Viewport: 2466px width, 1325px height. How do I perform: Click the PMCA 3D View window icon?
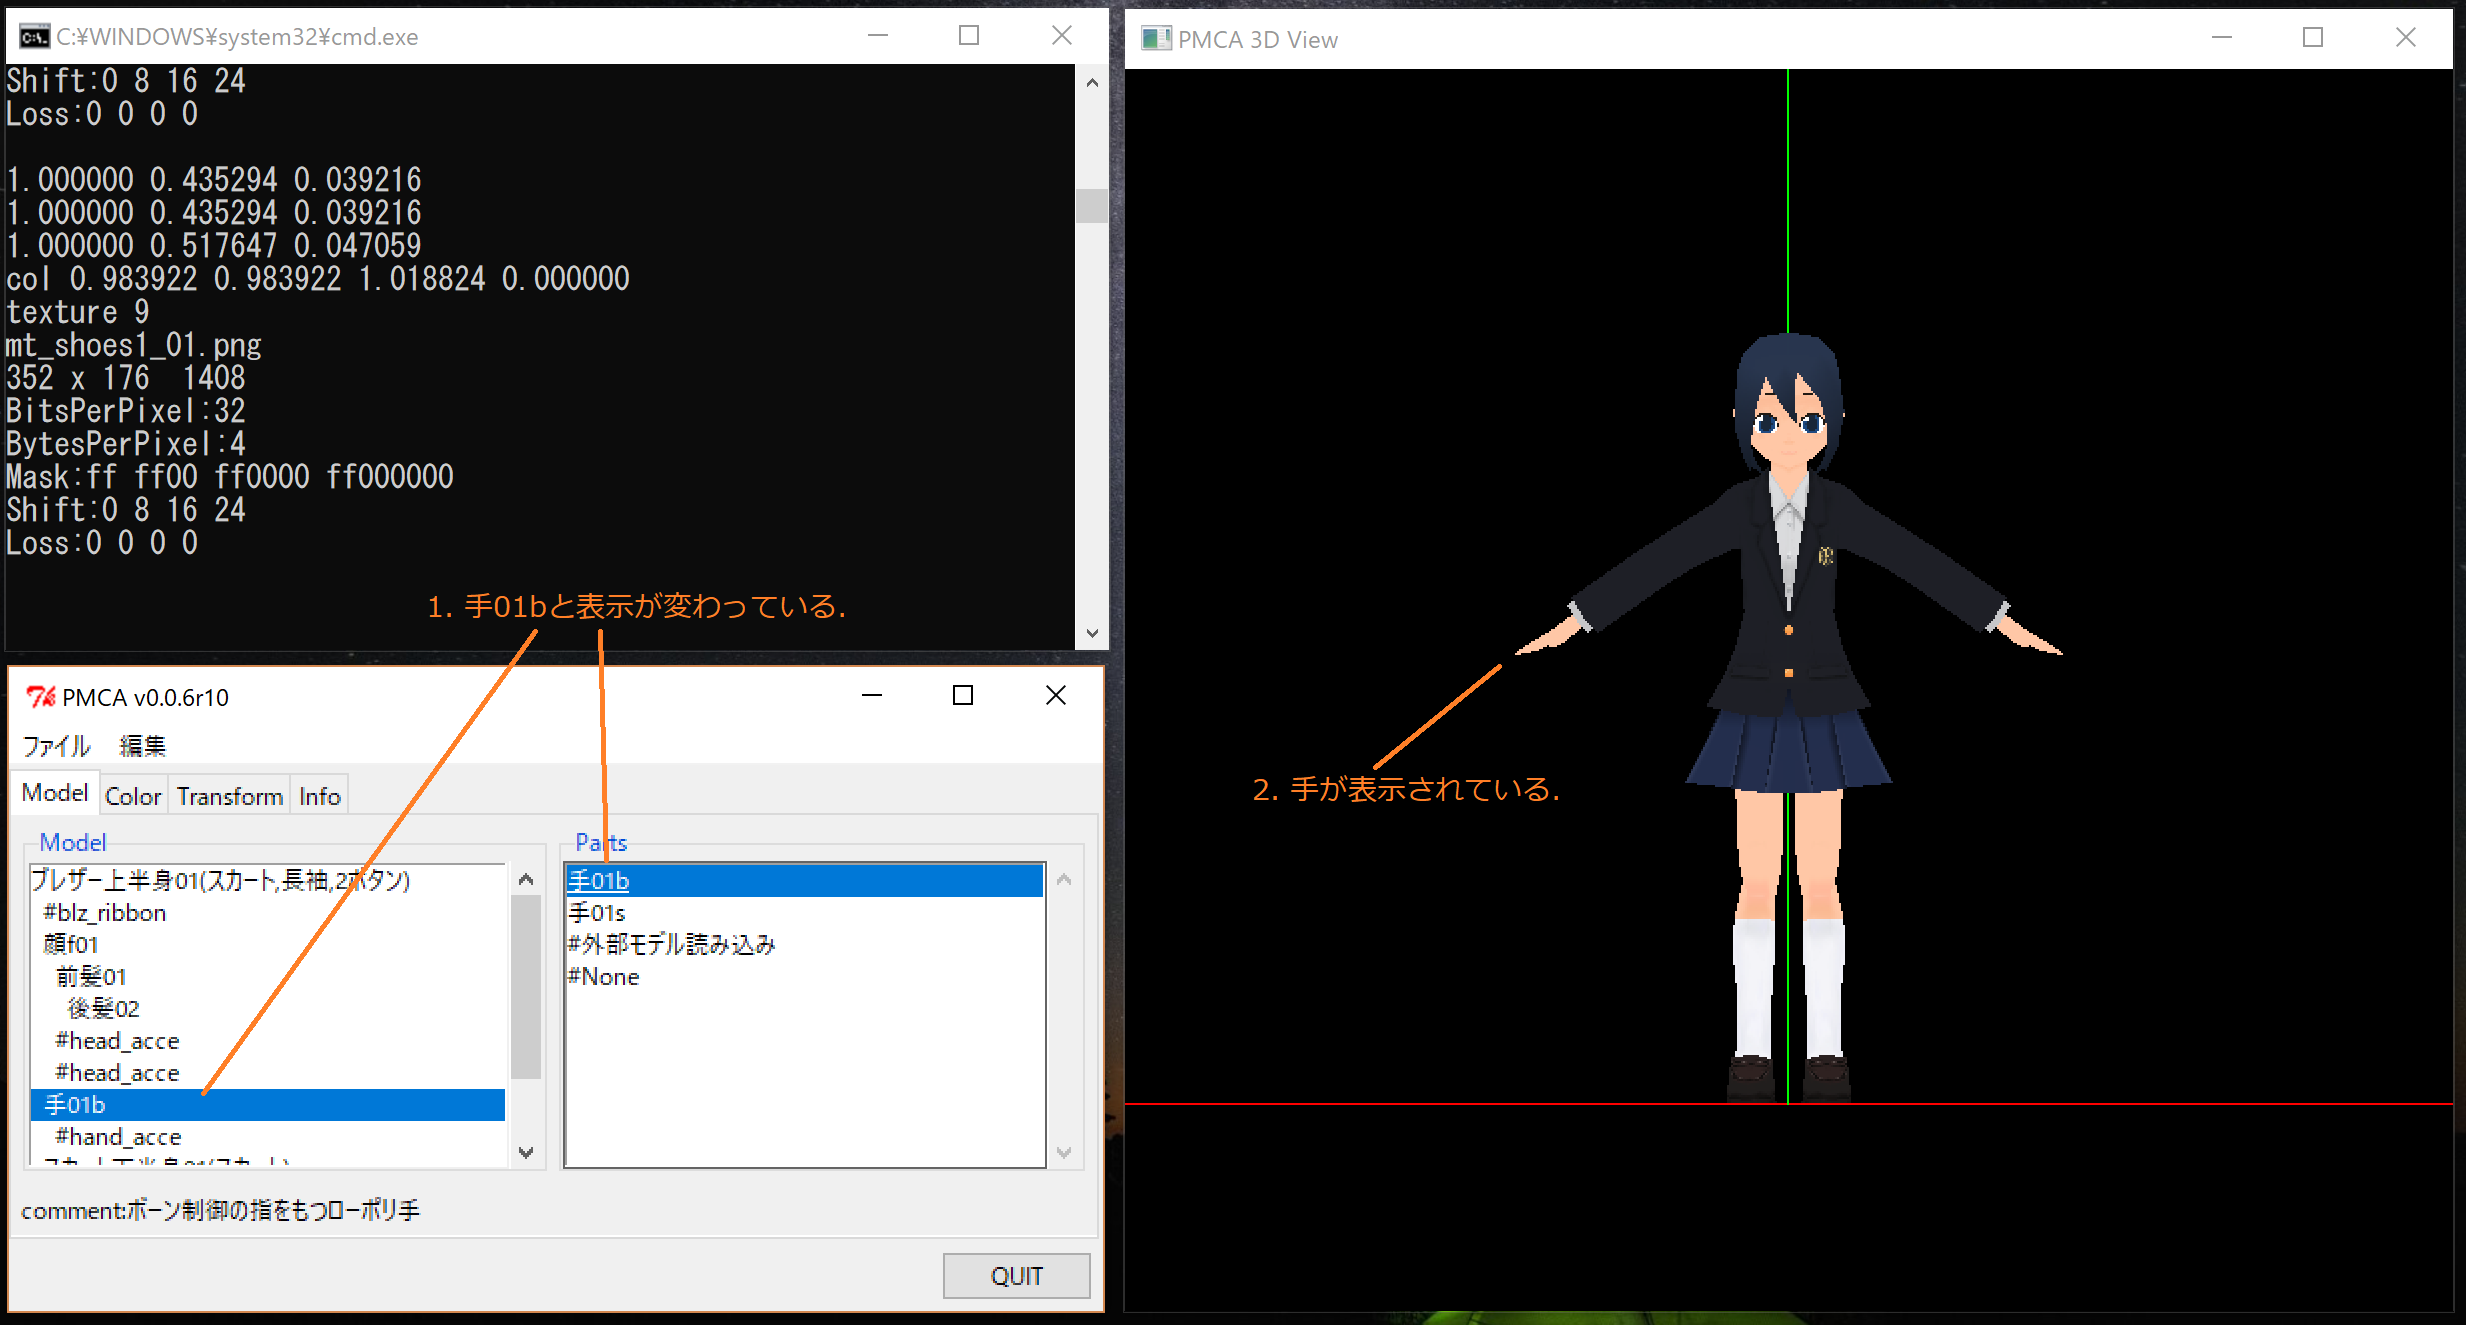point(1156,39)
